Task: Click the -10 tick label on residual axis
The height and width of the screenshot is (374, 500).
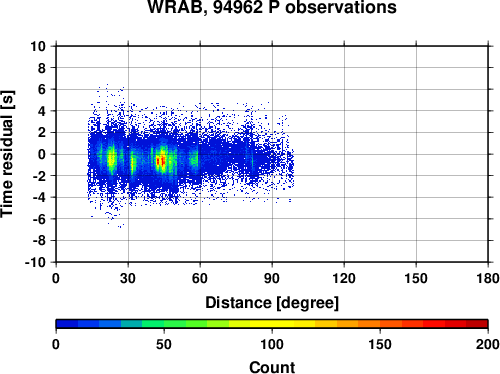Action: 35,262
